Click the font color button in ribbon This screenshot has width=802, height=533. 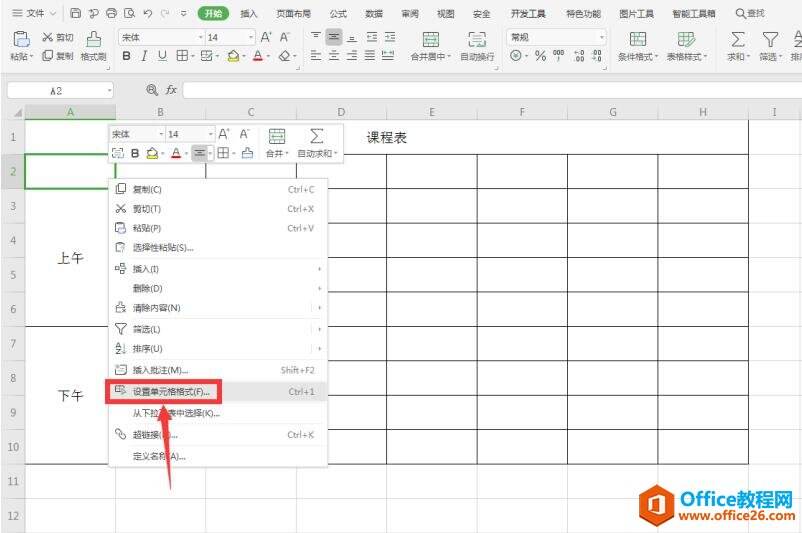[x=257, y=56]
